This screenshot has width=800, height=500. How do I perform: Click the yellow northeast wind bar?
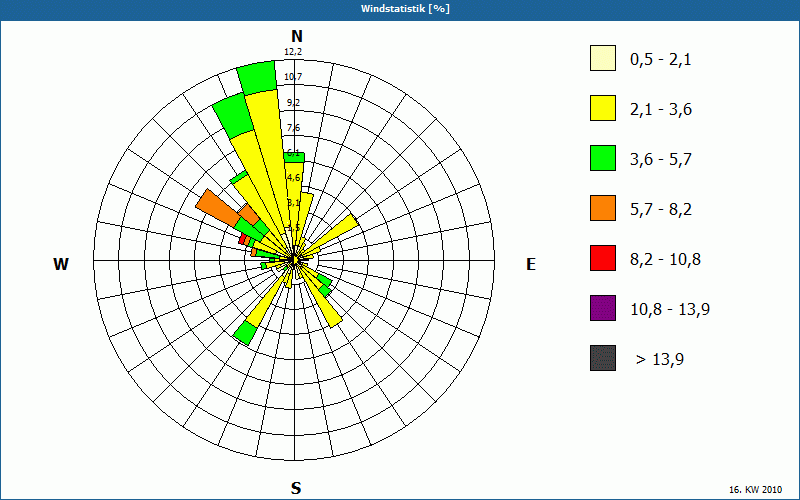click(x=333, y=234)
